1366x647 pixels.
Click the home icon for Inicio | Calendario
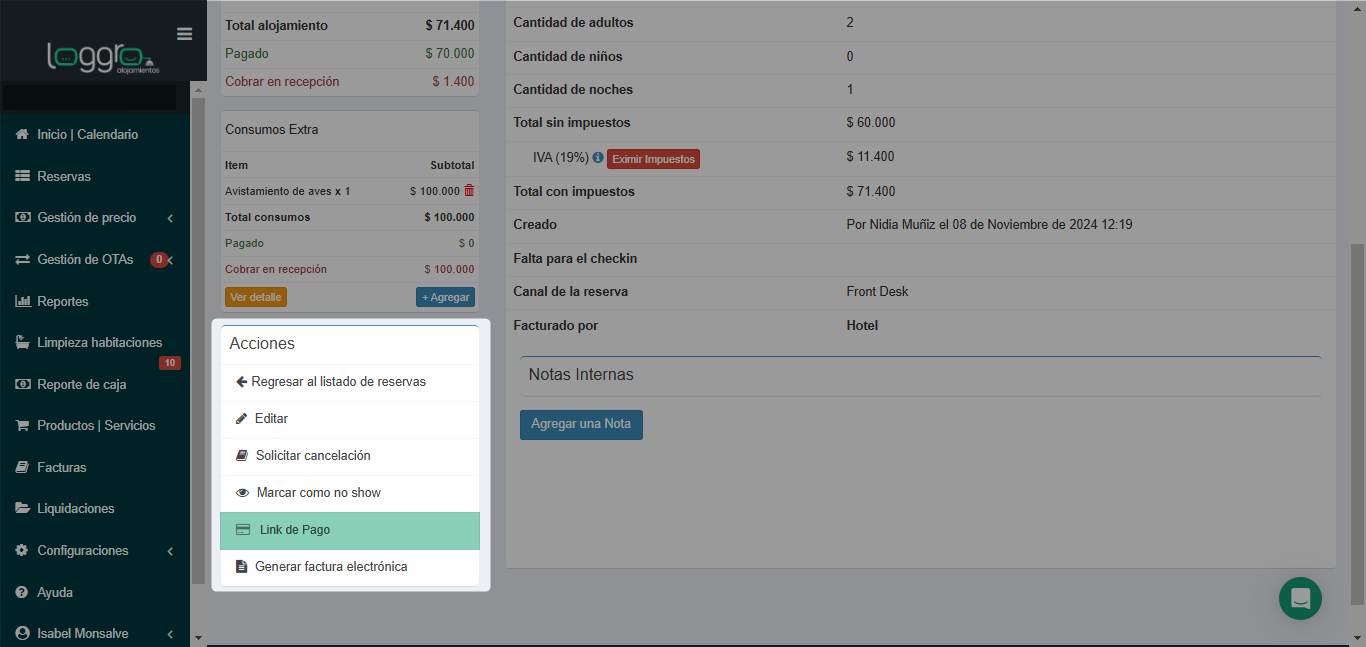pyautogui.click(x=22, y=134)
